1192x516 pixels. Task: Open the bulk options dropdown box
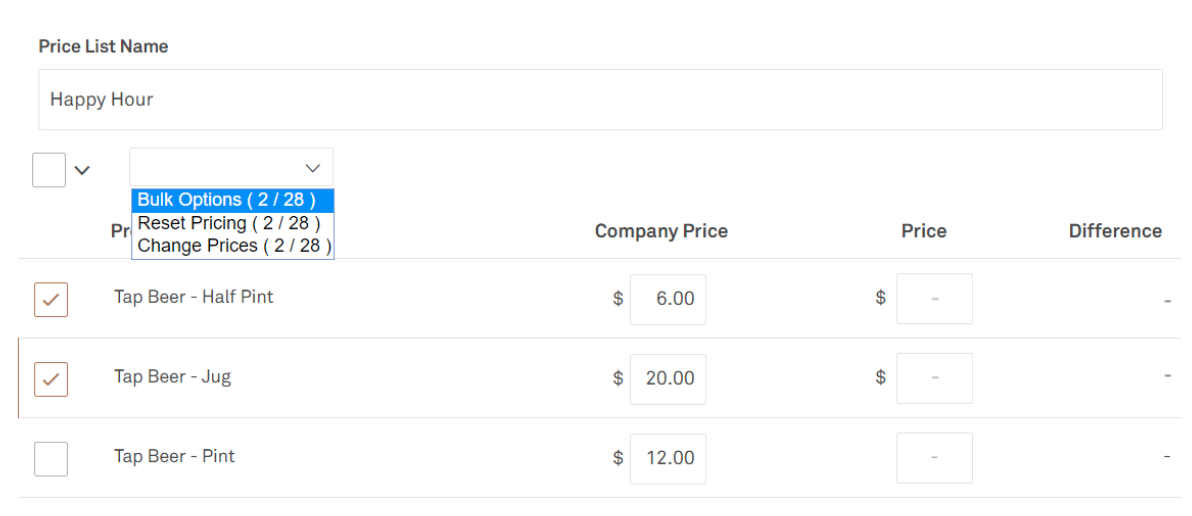231,167
